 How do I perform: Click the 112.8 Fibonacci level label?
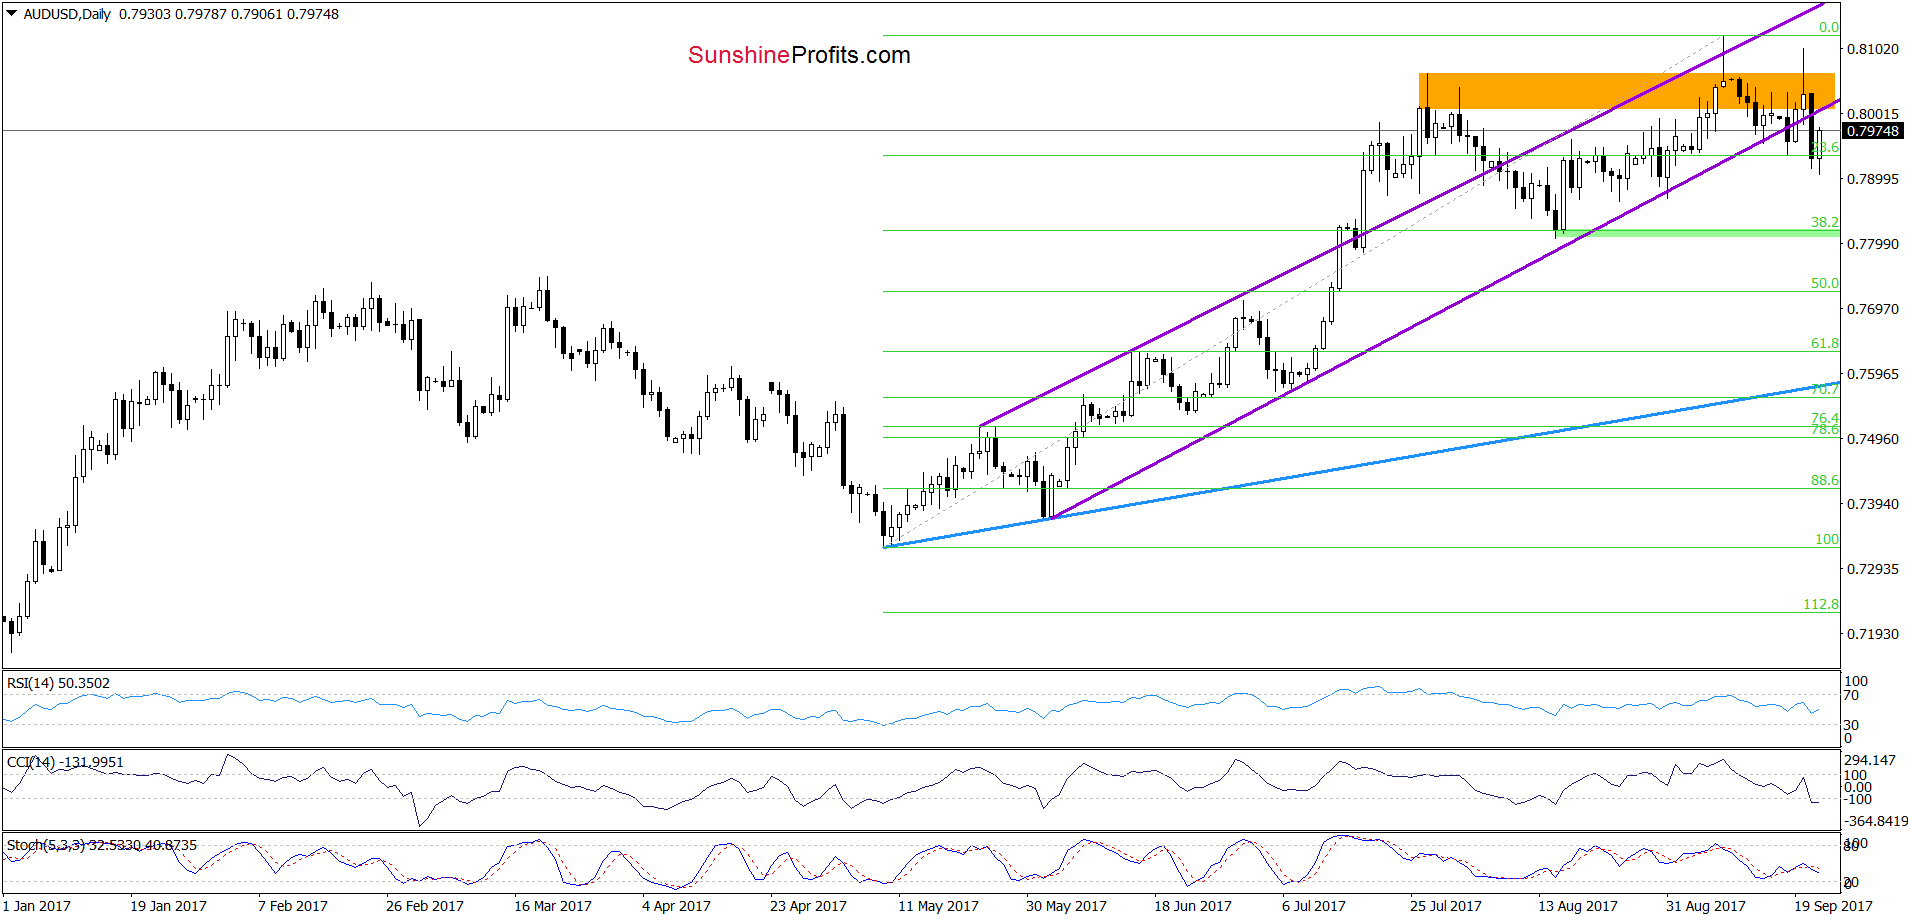pyautogui.click(x=1820, y=604)
